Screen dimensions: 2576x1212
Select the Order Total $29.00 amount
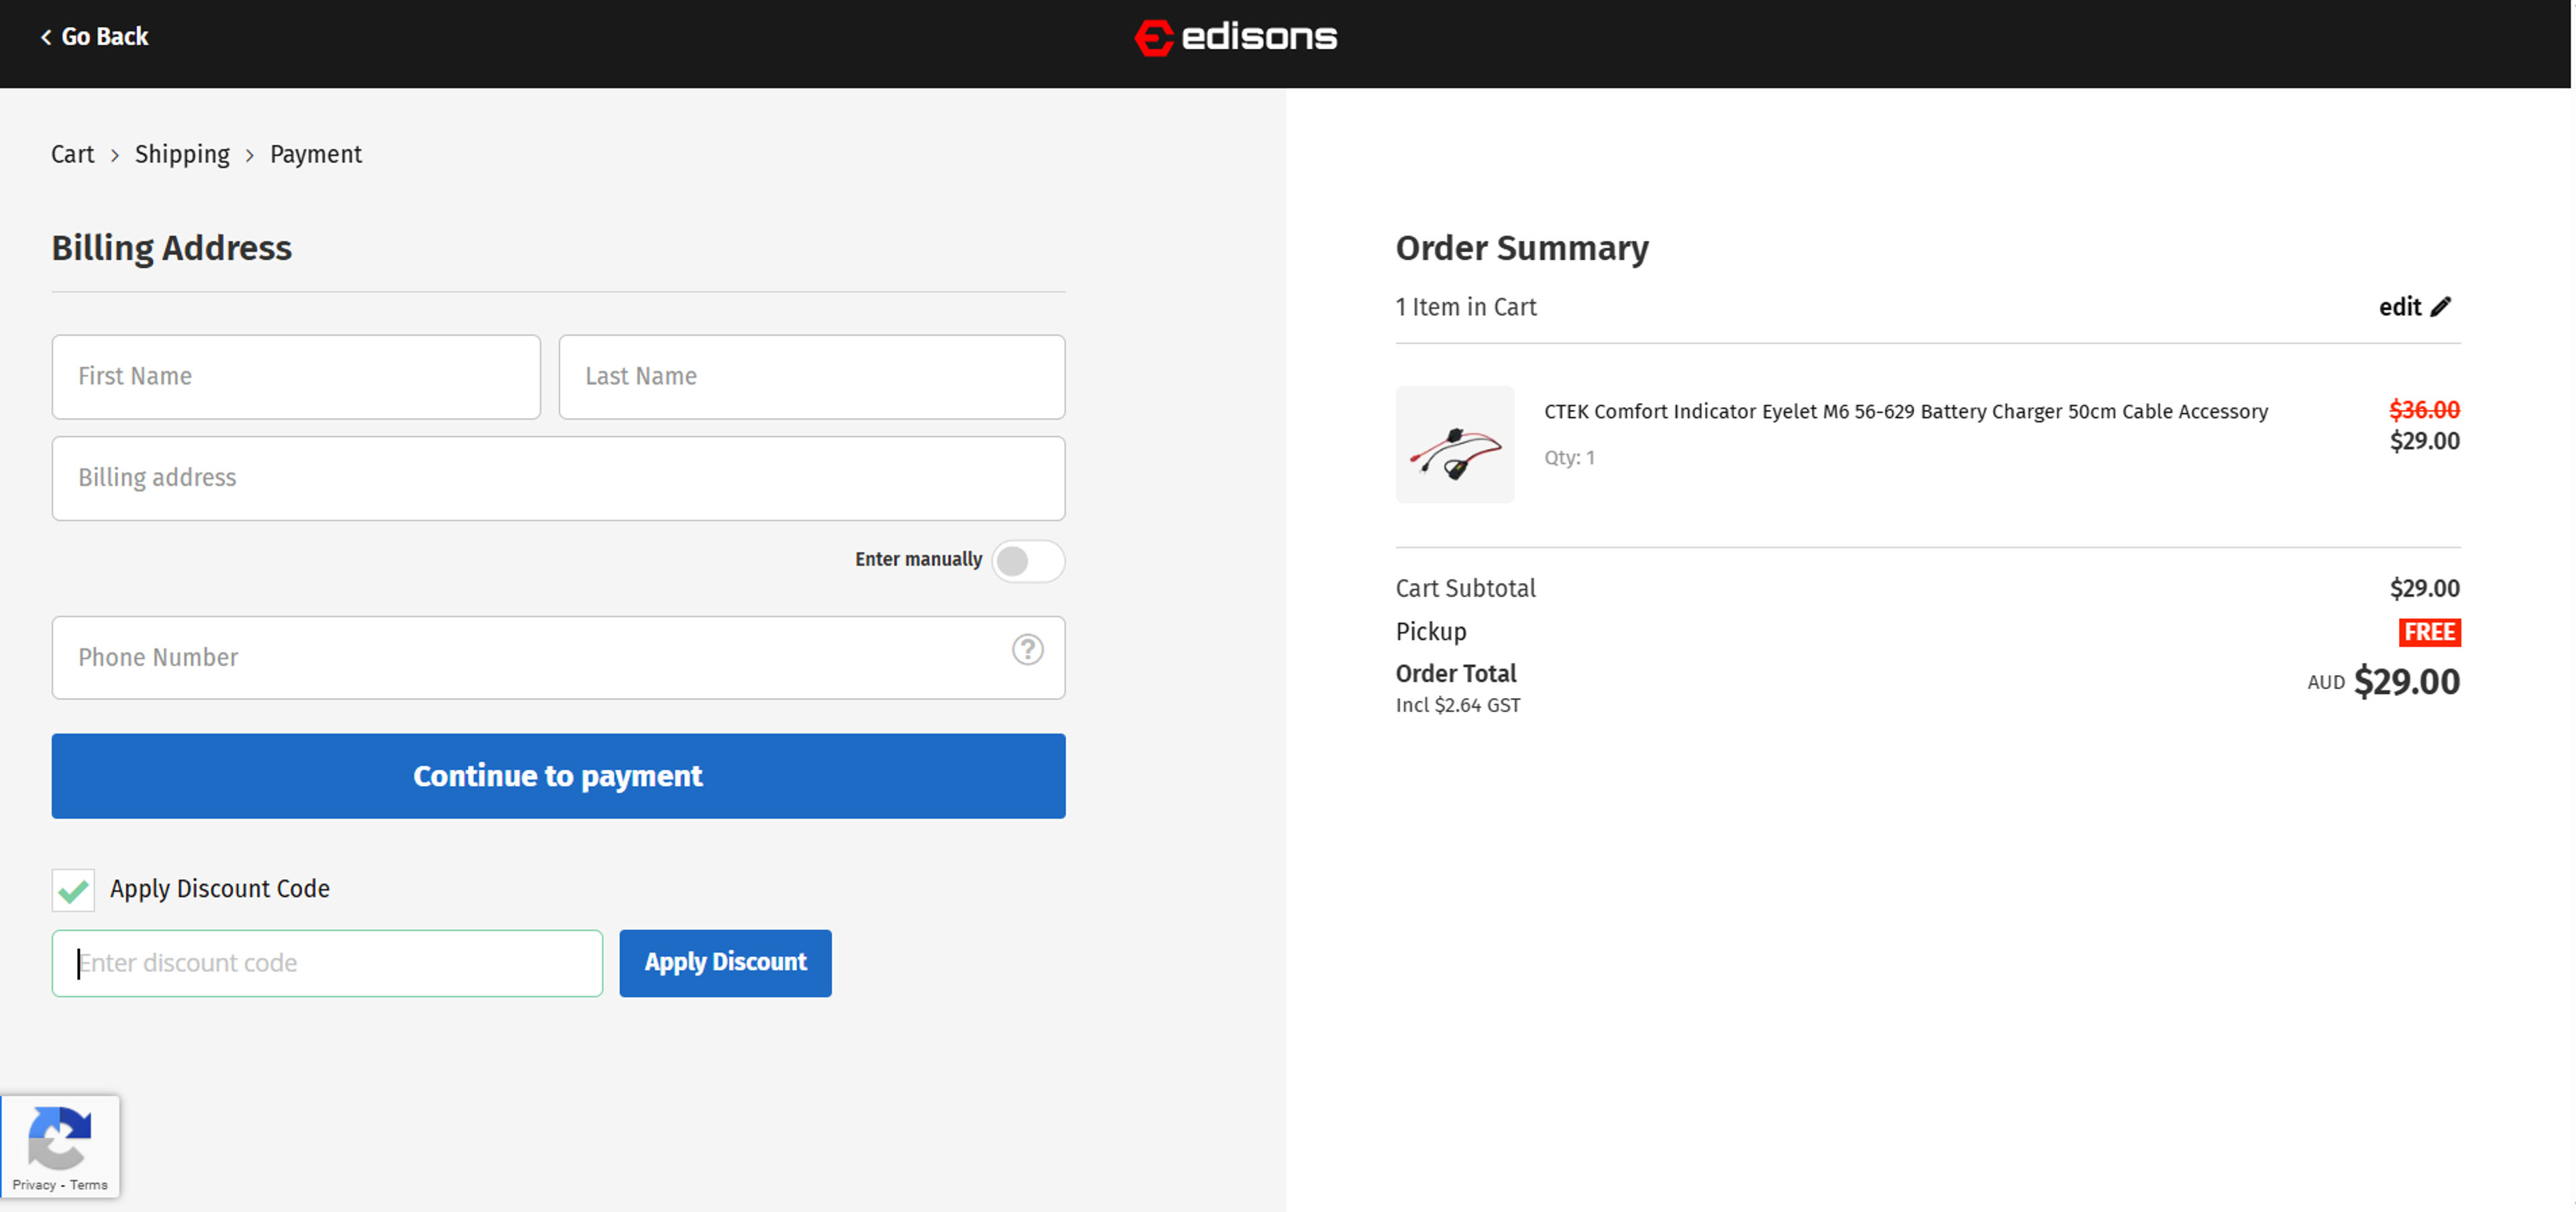(x=2406, y=682)
